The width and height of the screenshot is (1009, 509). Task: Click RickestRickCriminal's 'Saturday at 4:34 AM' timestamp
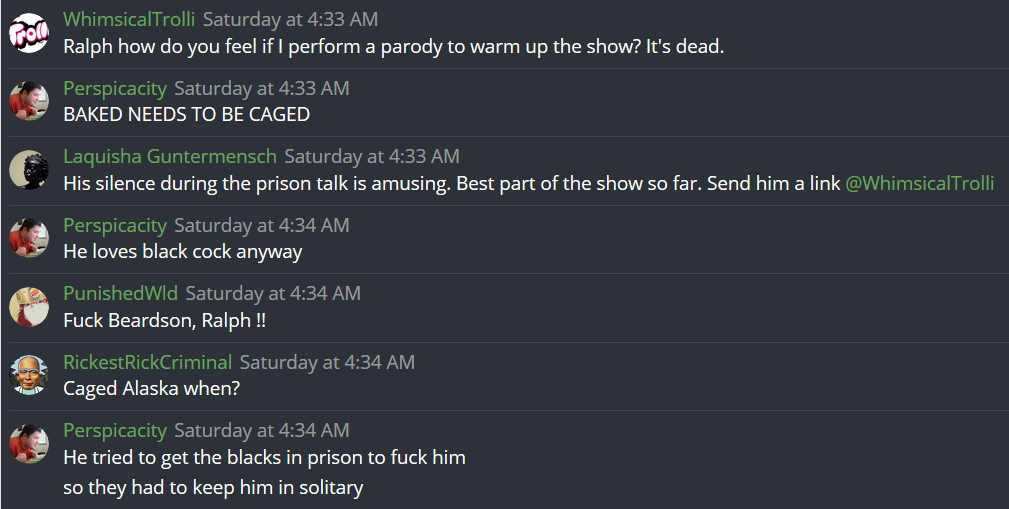(327, 362)
